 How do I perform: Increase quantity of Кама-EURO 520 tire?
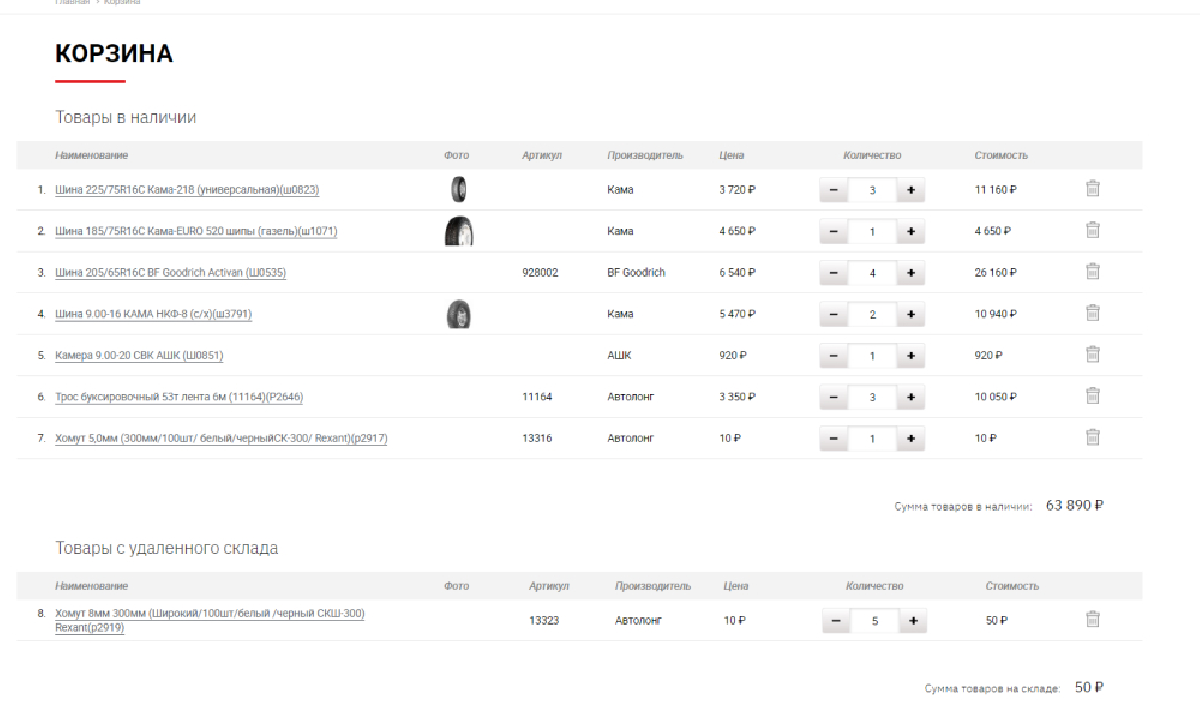click(x=910, y=231)
